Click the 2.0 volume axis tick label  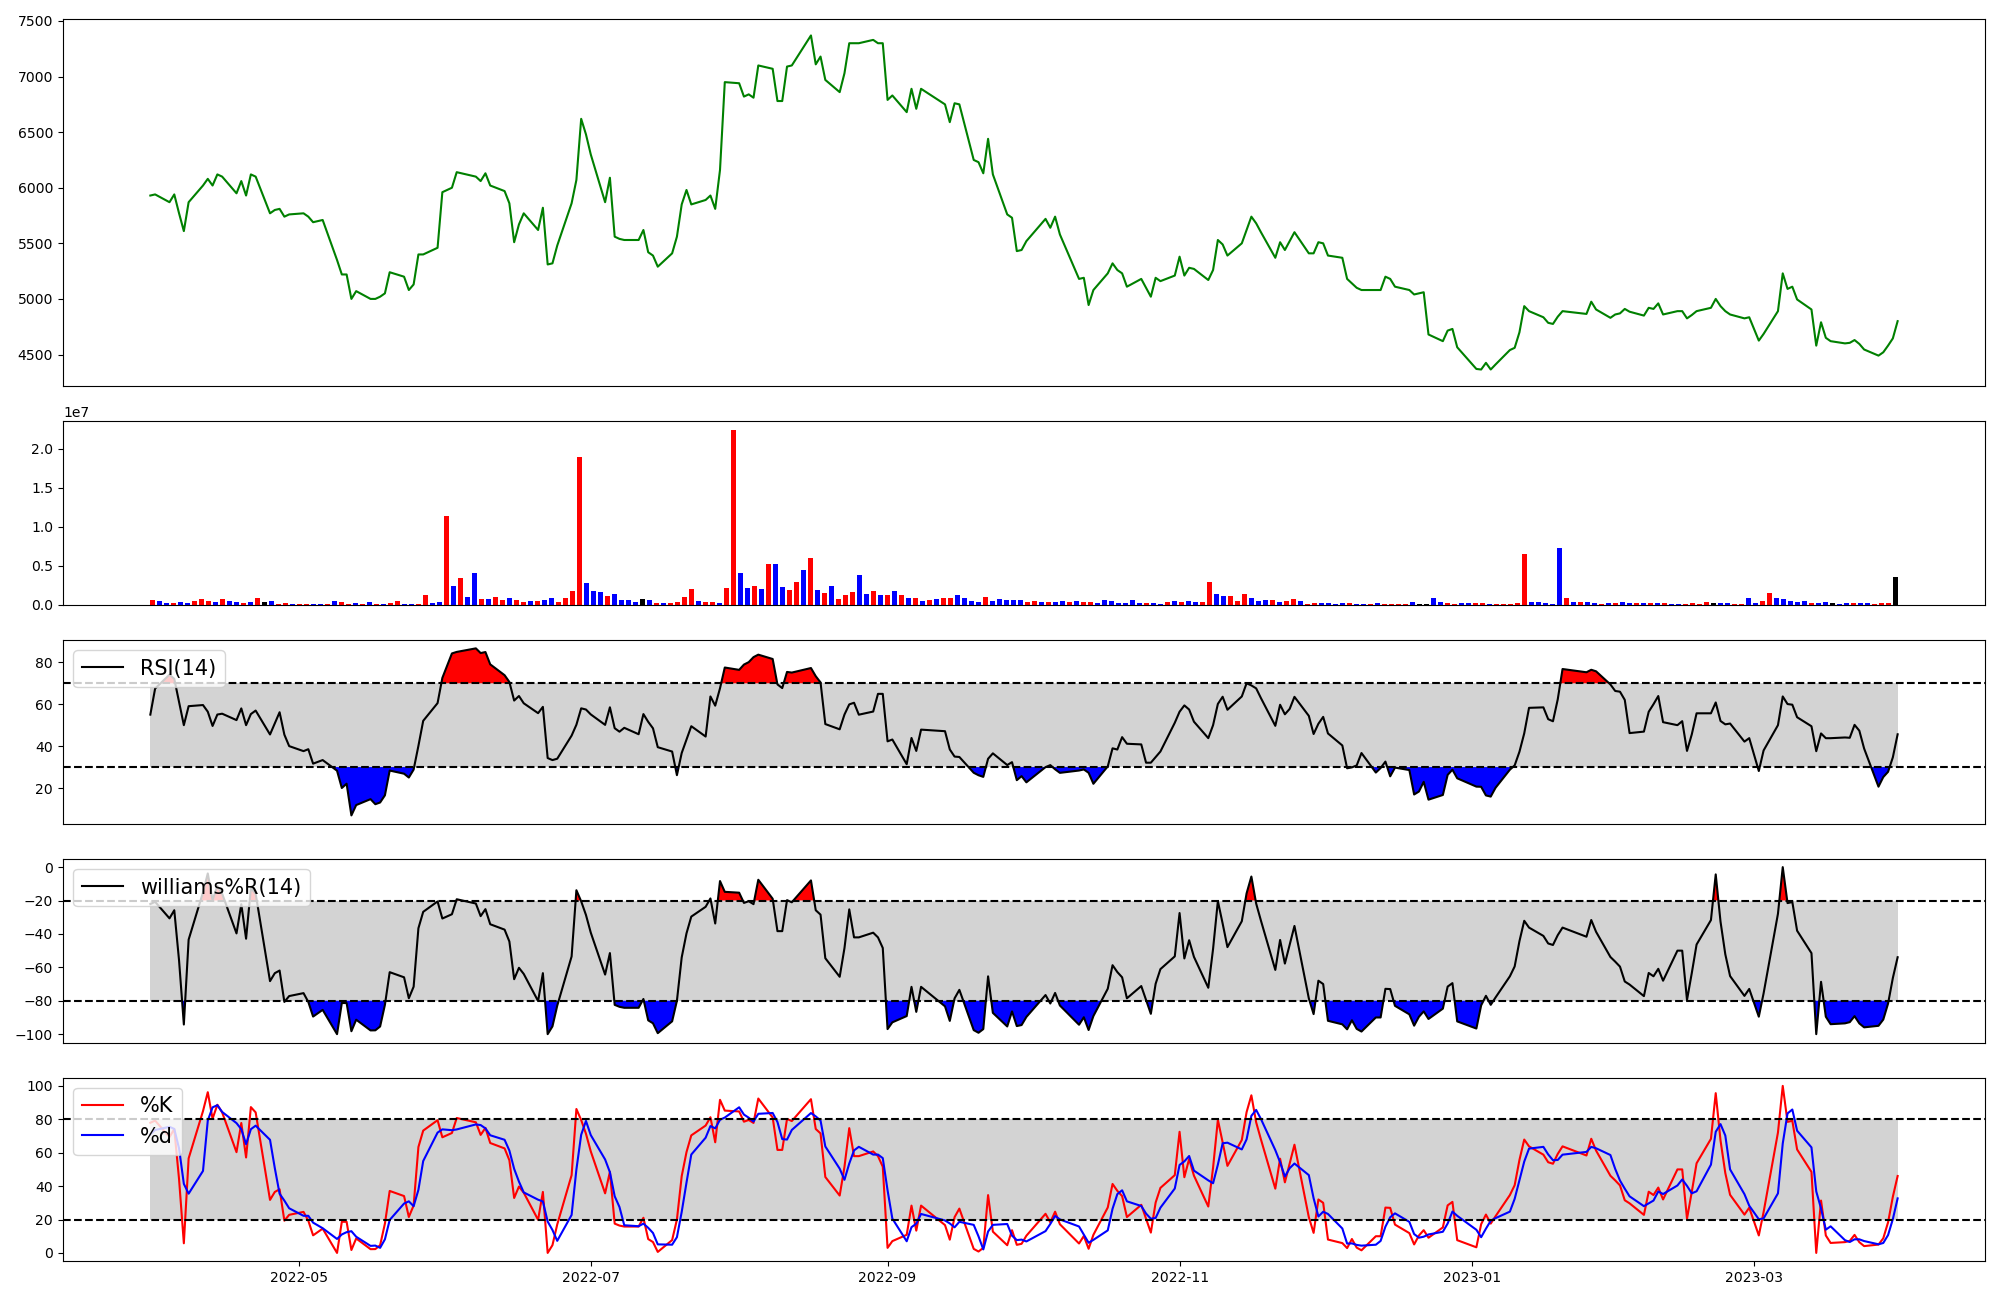[x=42, y=450]
